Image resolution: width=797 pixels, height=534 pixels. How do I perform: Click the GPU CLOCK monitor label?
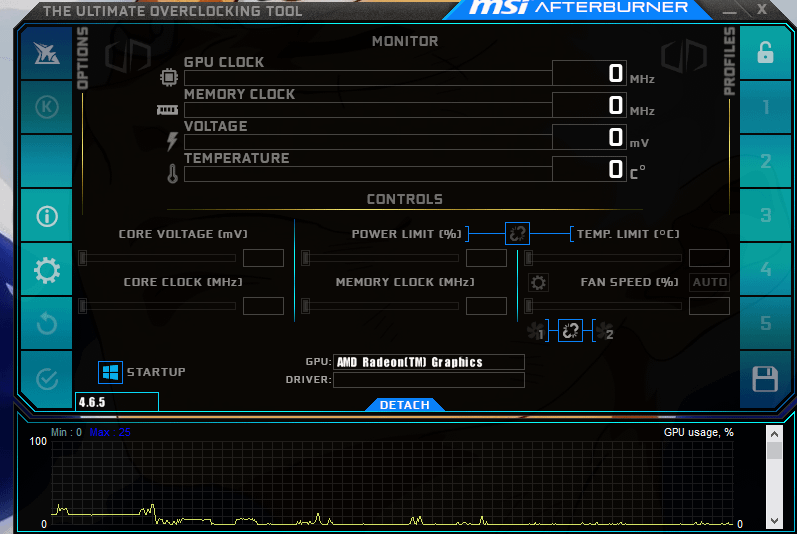pos(224,62)
